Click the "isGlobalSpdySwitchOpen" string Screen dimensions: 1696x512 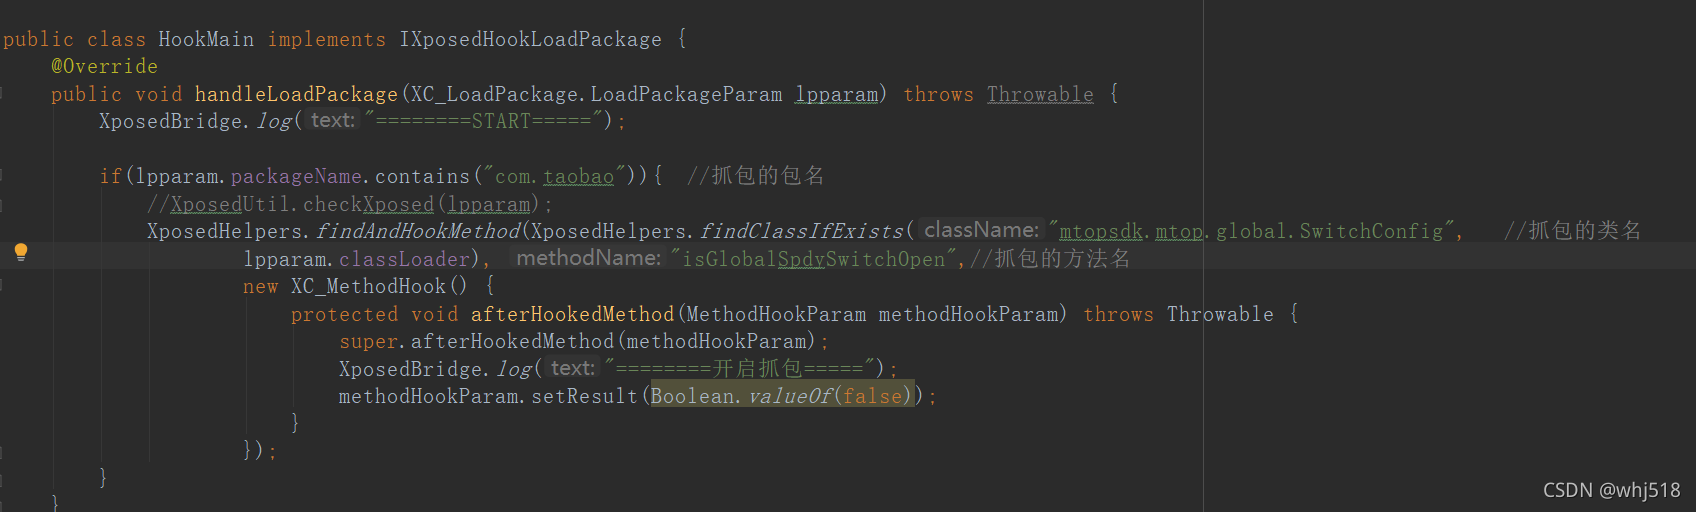813,259
